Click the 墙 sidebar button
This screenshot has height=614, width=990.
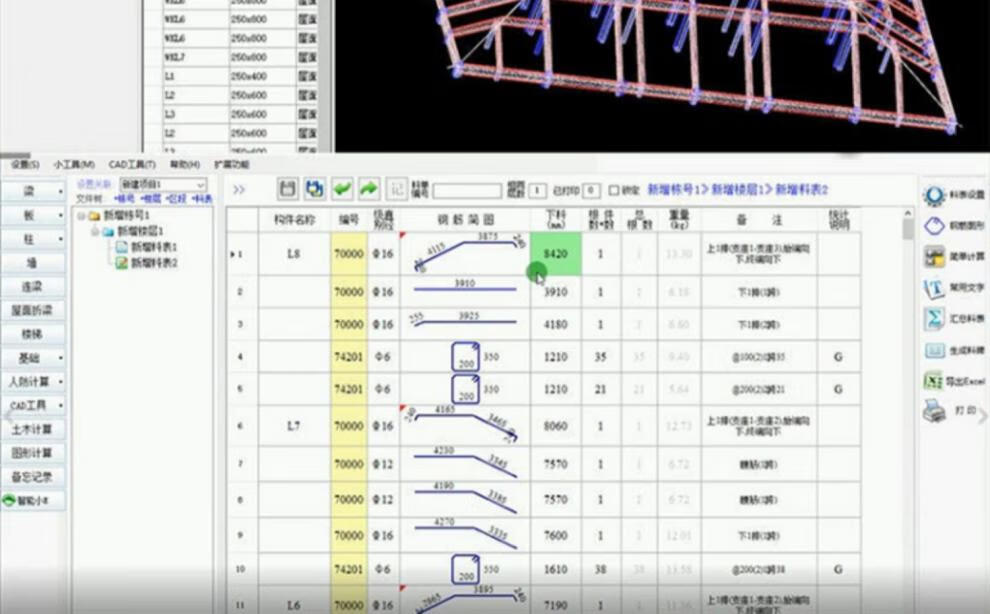[x=33, y=263]
